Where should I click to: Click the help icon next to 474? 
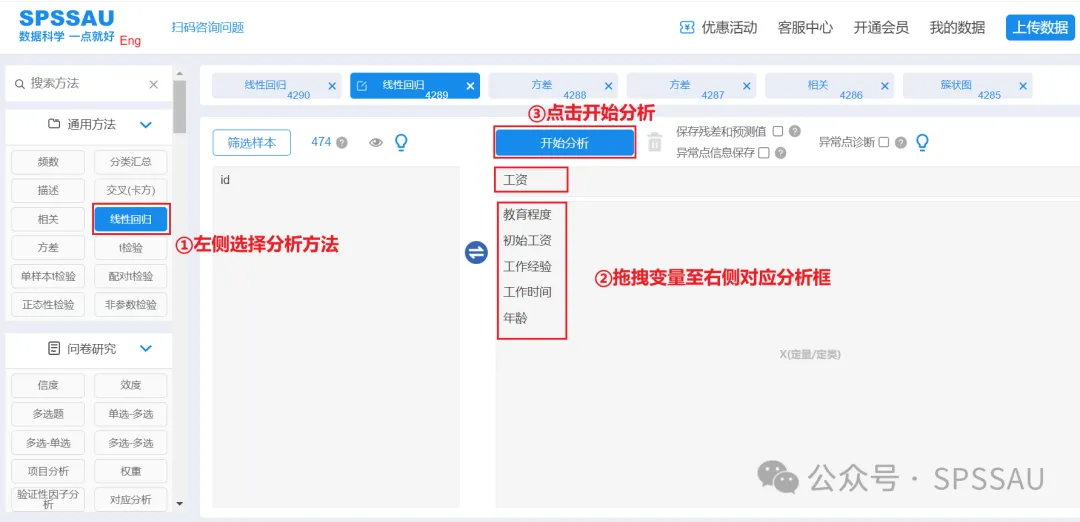[342, 143]
